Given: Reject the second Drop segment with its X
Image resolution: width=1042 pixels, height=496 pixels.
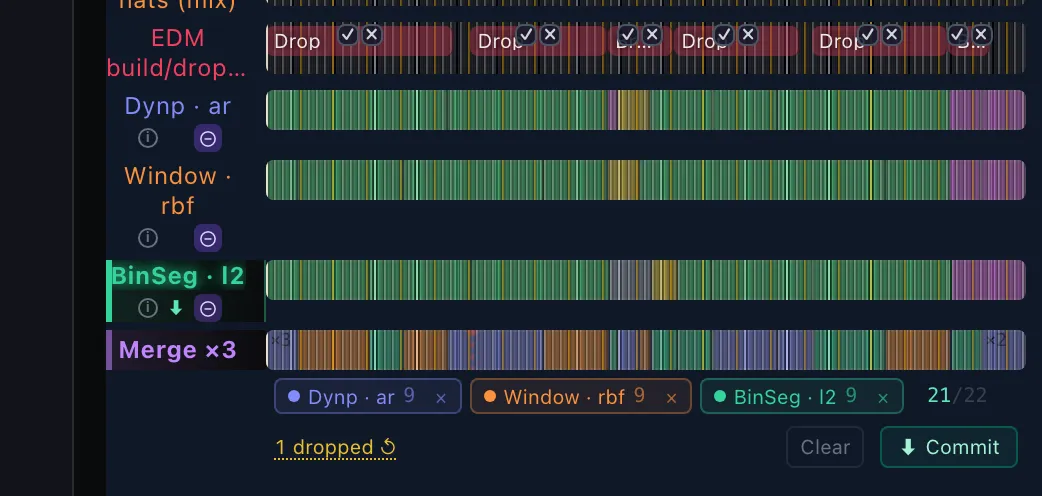Looking at the screenshot, I should (x=550, y=35).
